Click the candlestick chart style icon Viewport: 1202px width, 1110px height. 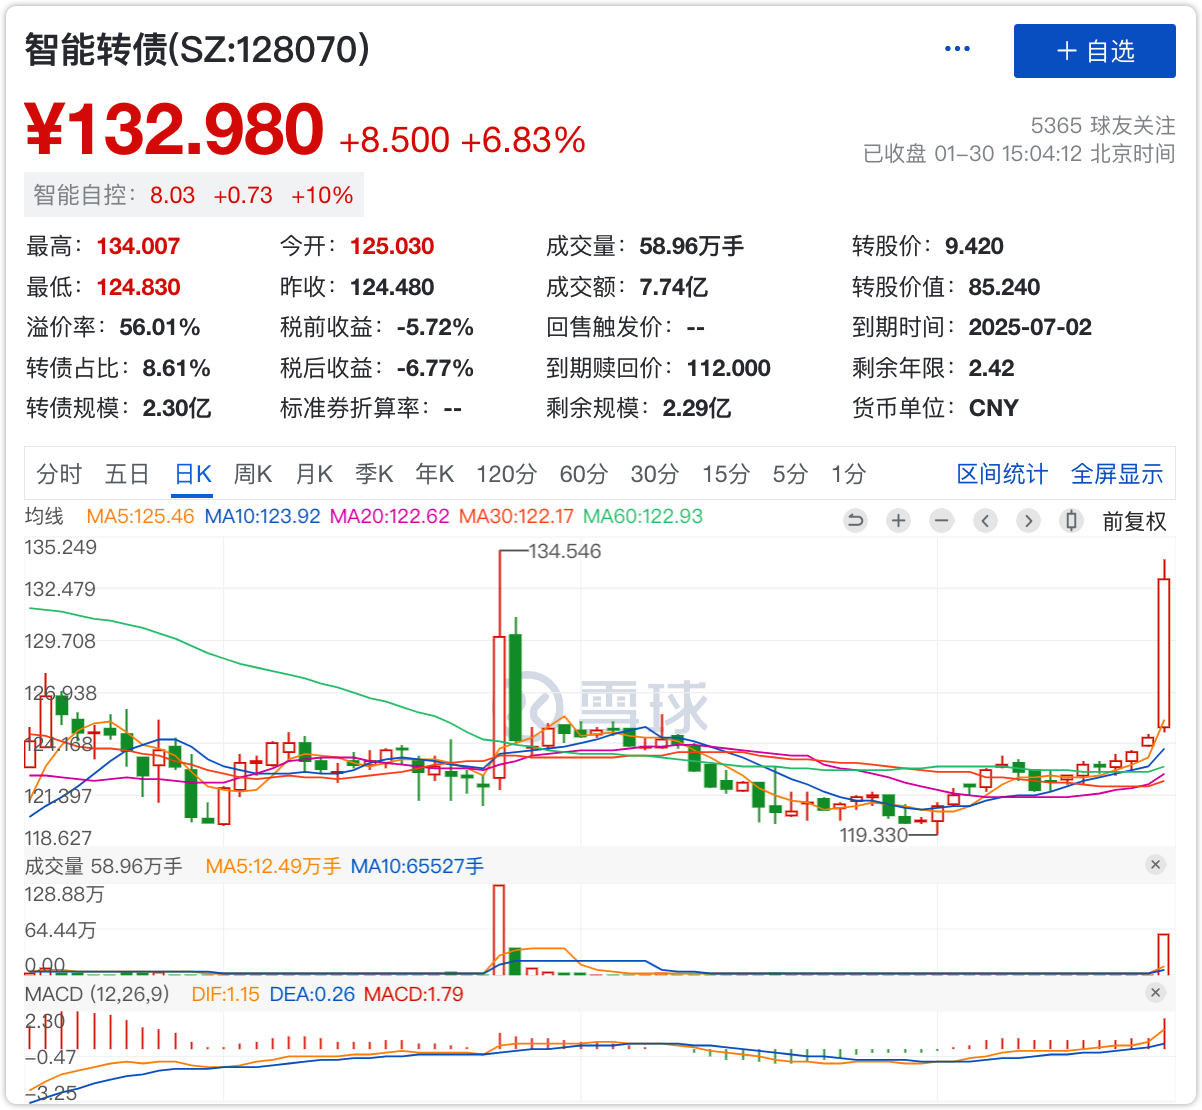pyautogui.click(x=1072, y=520)
